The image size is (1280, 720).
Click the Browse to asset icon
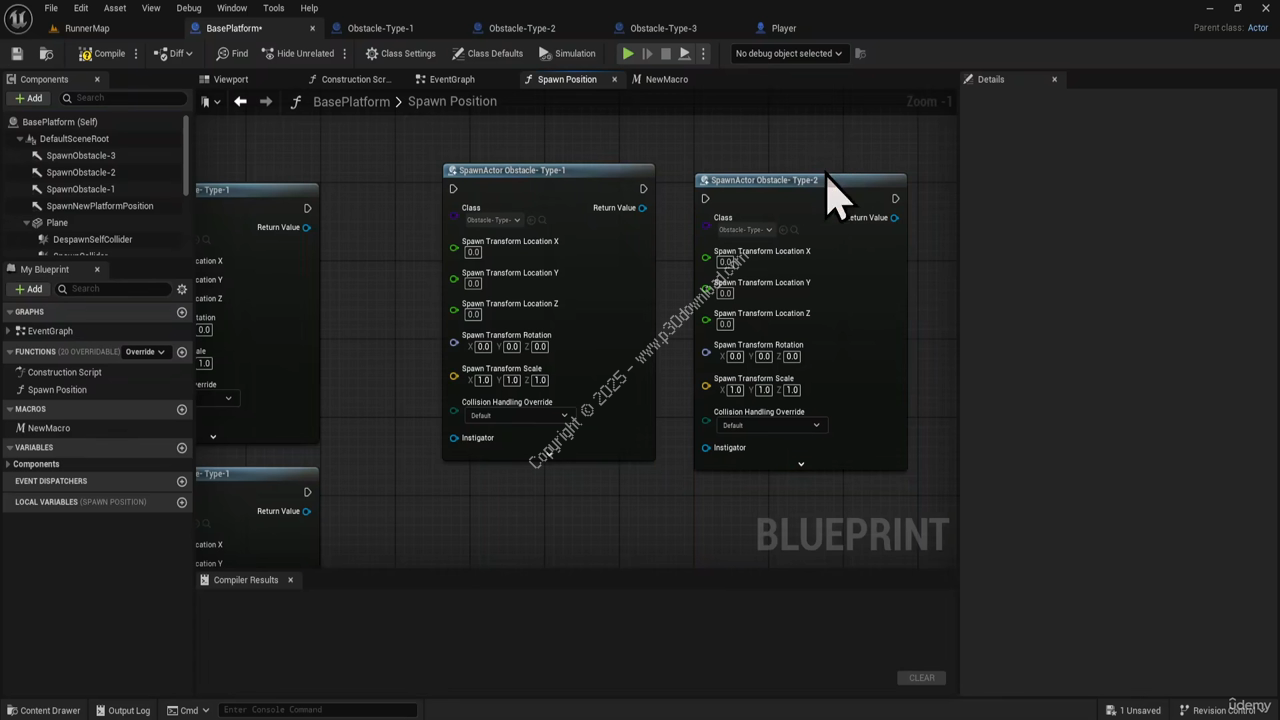coord(46,53)
